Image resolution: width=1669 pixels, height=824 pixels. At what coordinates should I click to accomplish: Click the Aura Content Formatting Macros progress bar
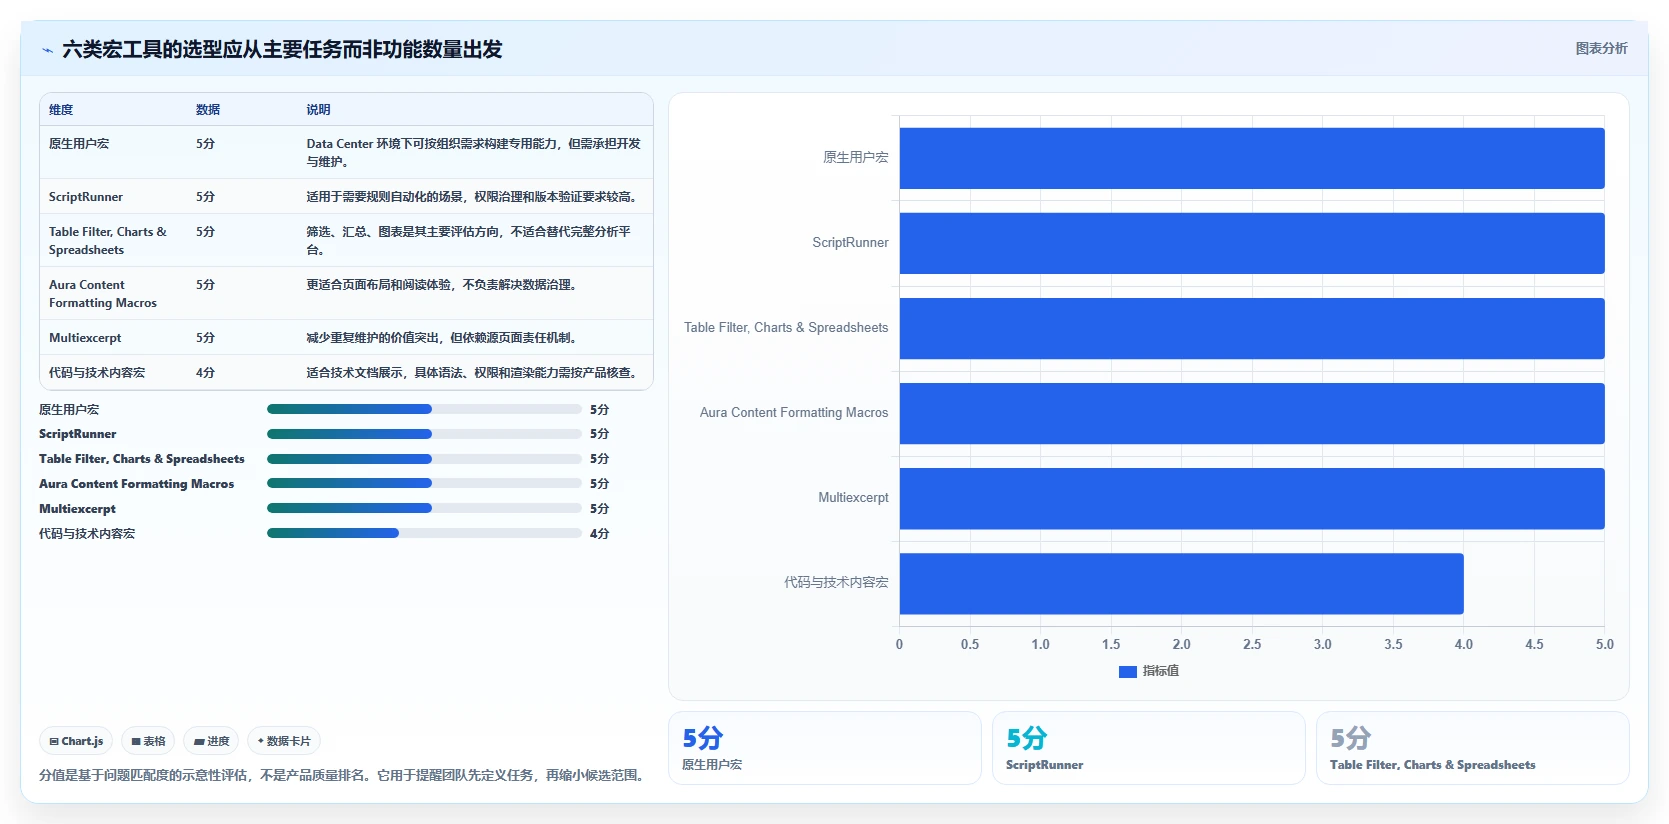point(424,483)
